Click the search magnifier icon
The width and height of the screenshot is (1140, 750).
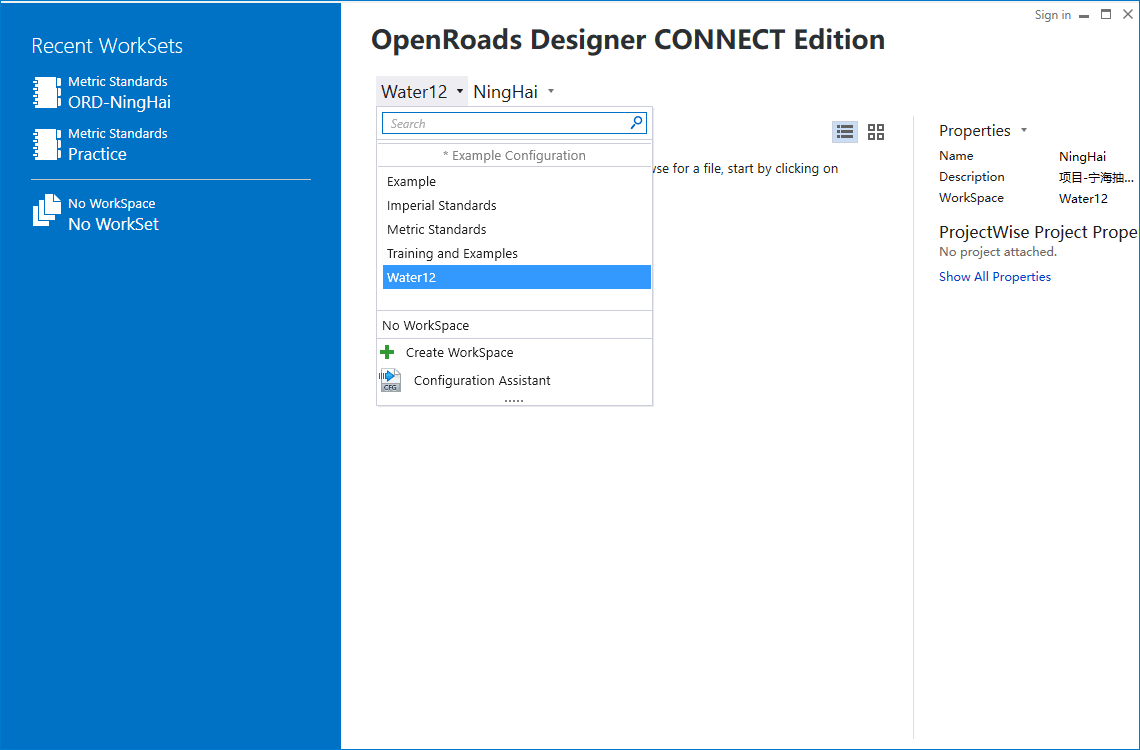(x=636, y=123)
